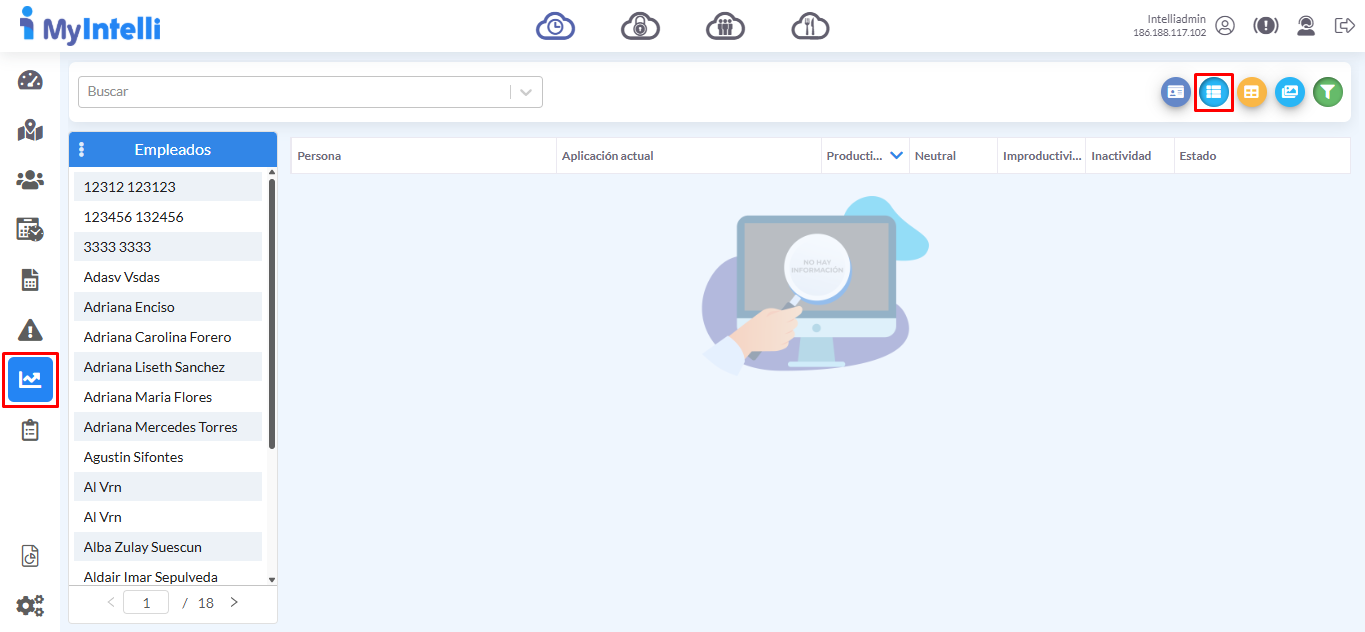Log out using the exit icon

(x=1344, y=26)
